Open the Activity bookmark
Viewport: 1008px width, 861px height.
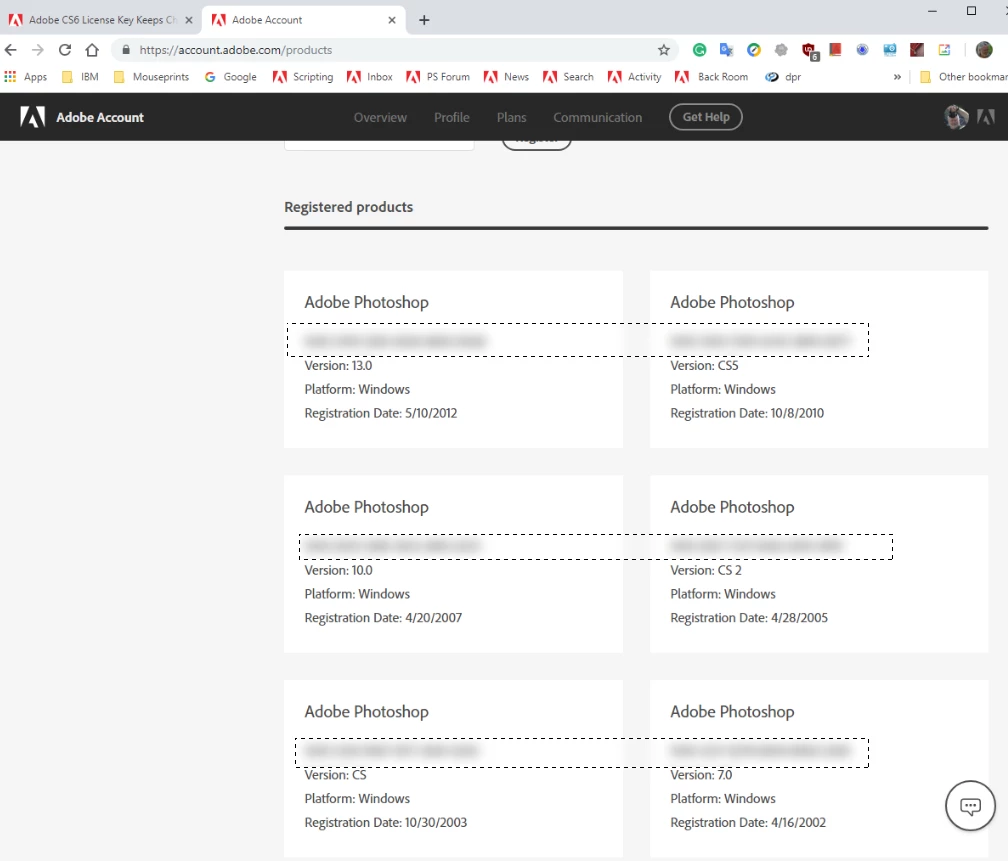(x=634, y=77)
